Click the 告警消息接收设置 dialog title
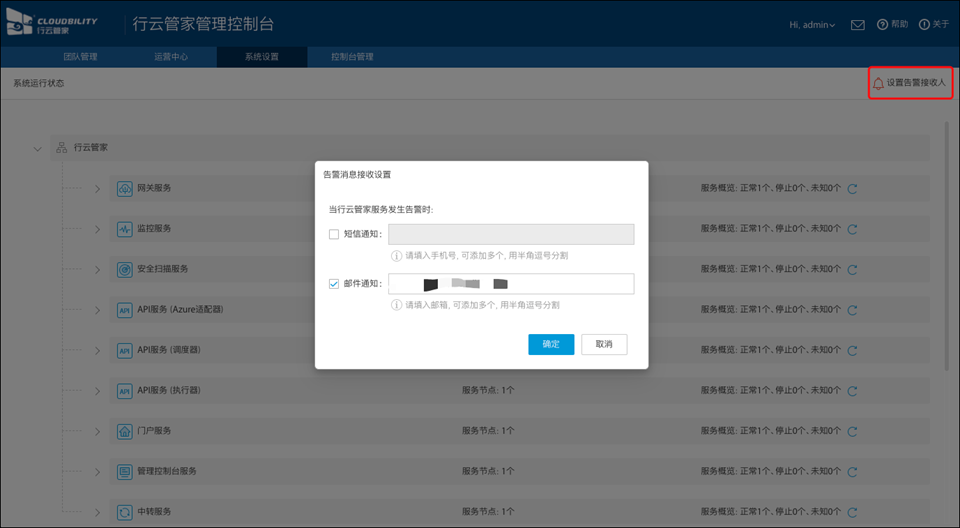The width and height of the screenshot is (960, 528). click(357, 175)
